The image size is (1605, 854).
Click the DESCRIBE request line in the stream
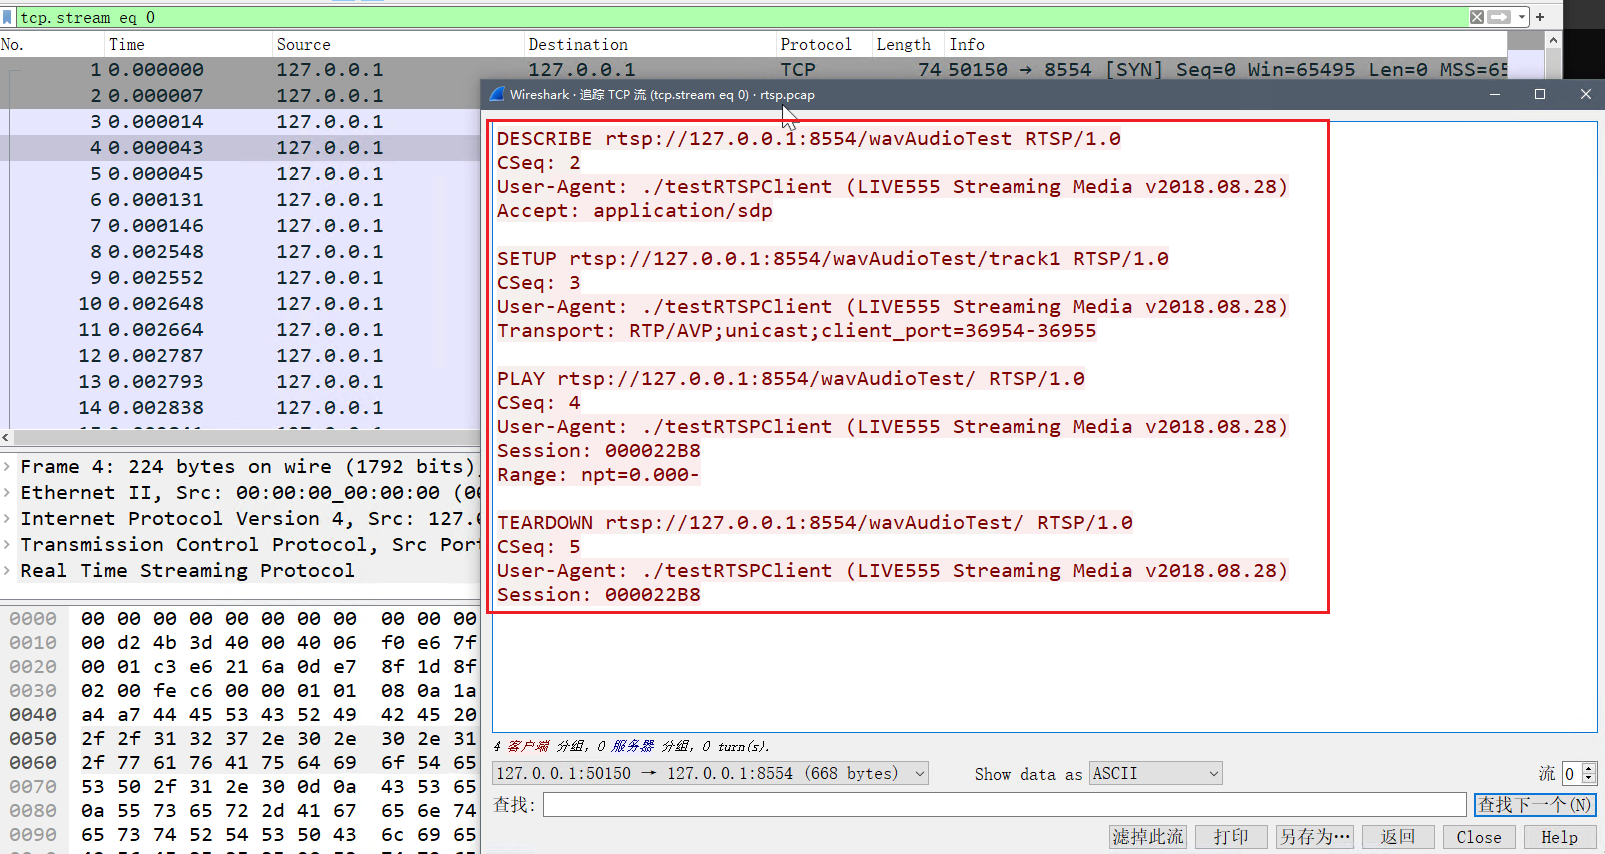click(808, 138)
